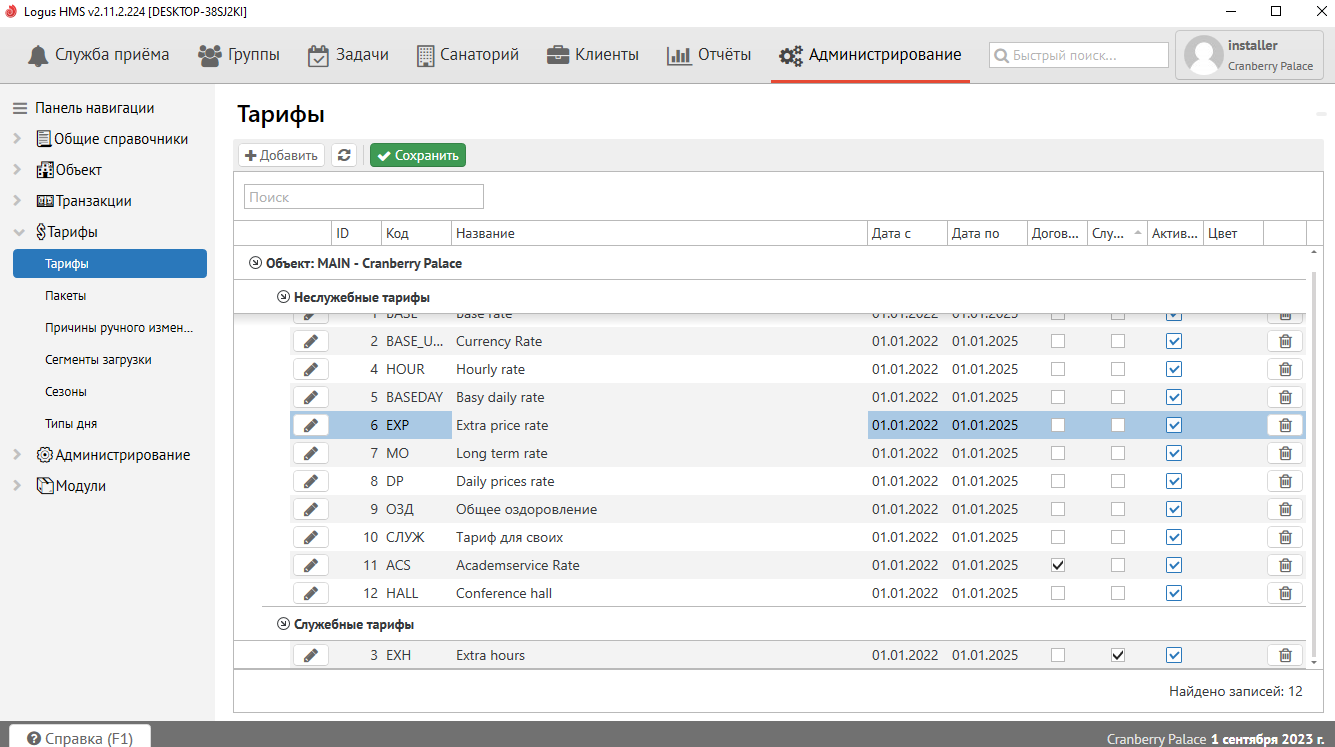Open edit for Long term rate row
The width and height of the screenshot is (1335, 747).
point(311,453)
